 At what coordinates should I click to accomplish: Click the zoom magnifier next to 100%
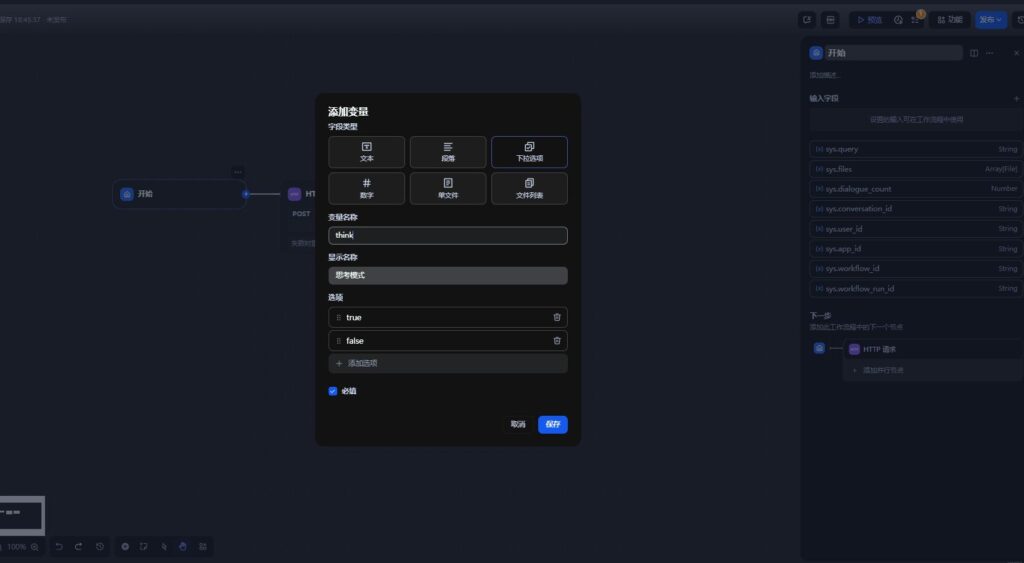point(35,547)
